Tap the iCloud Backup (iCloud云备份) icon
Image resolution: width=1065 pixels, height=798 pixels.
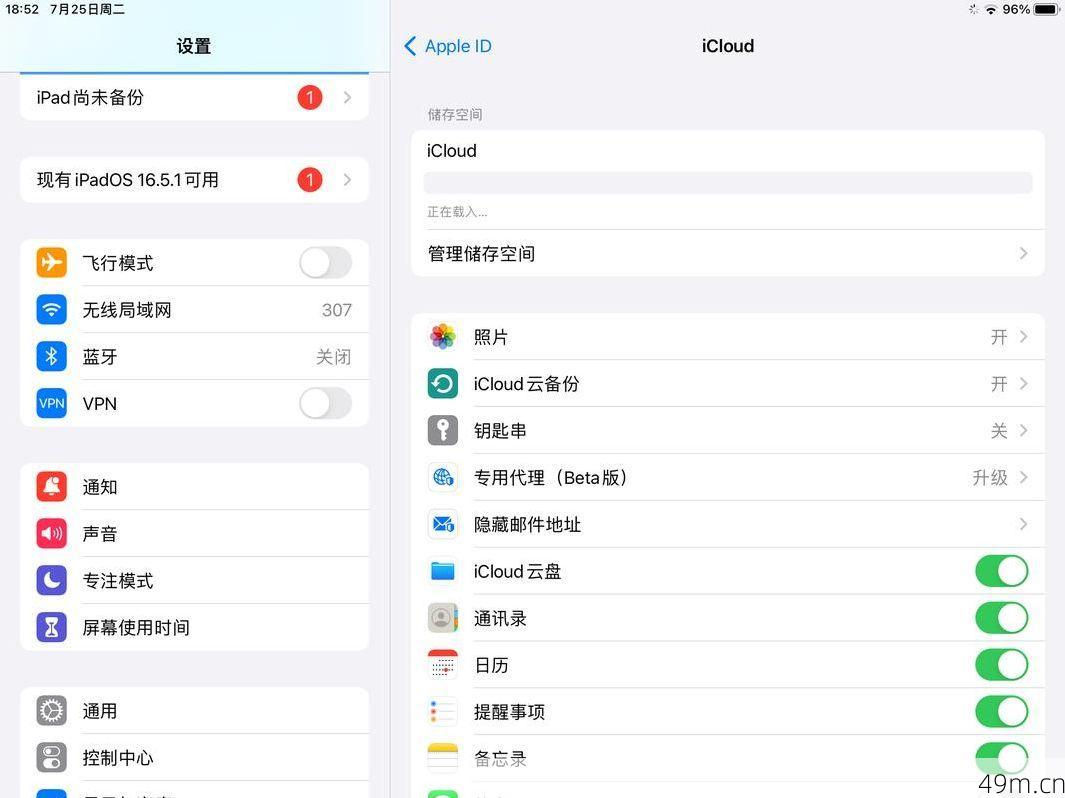pos(443,384)
